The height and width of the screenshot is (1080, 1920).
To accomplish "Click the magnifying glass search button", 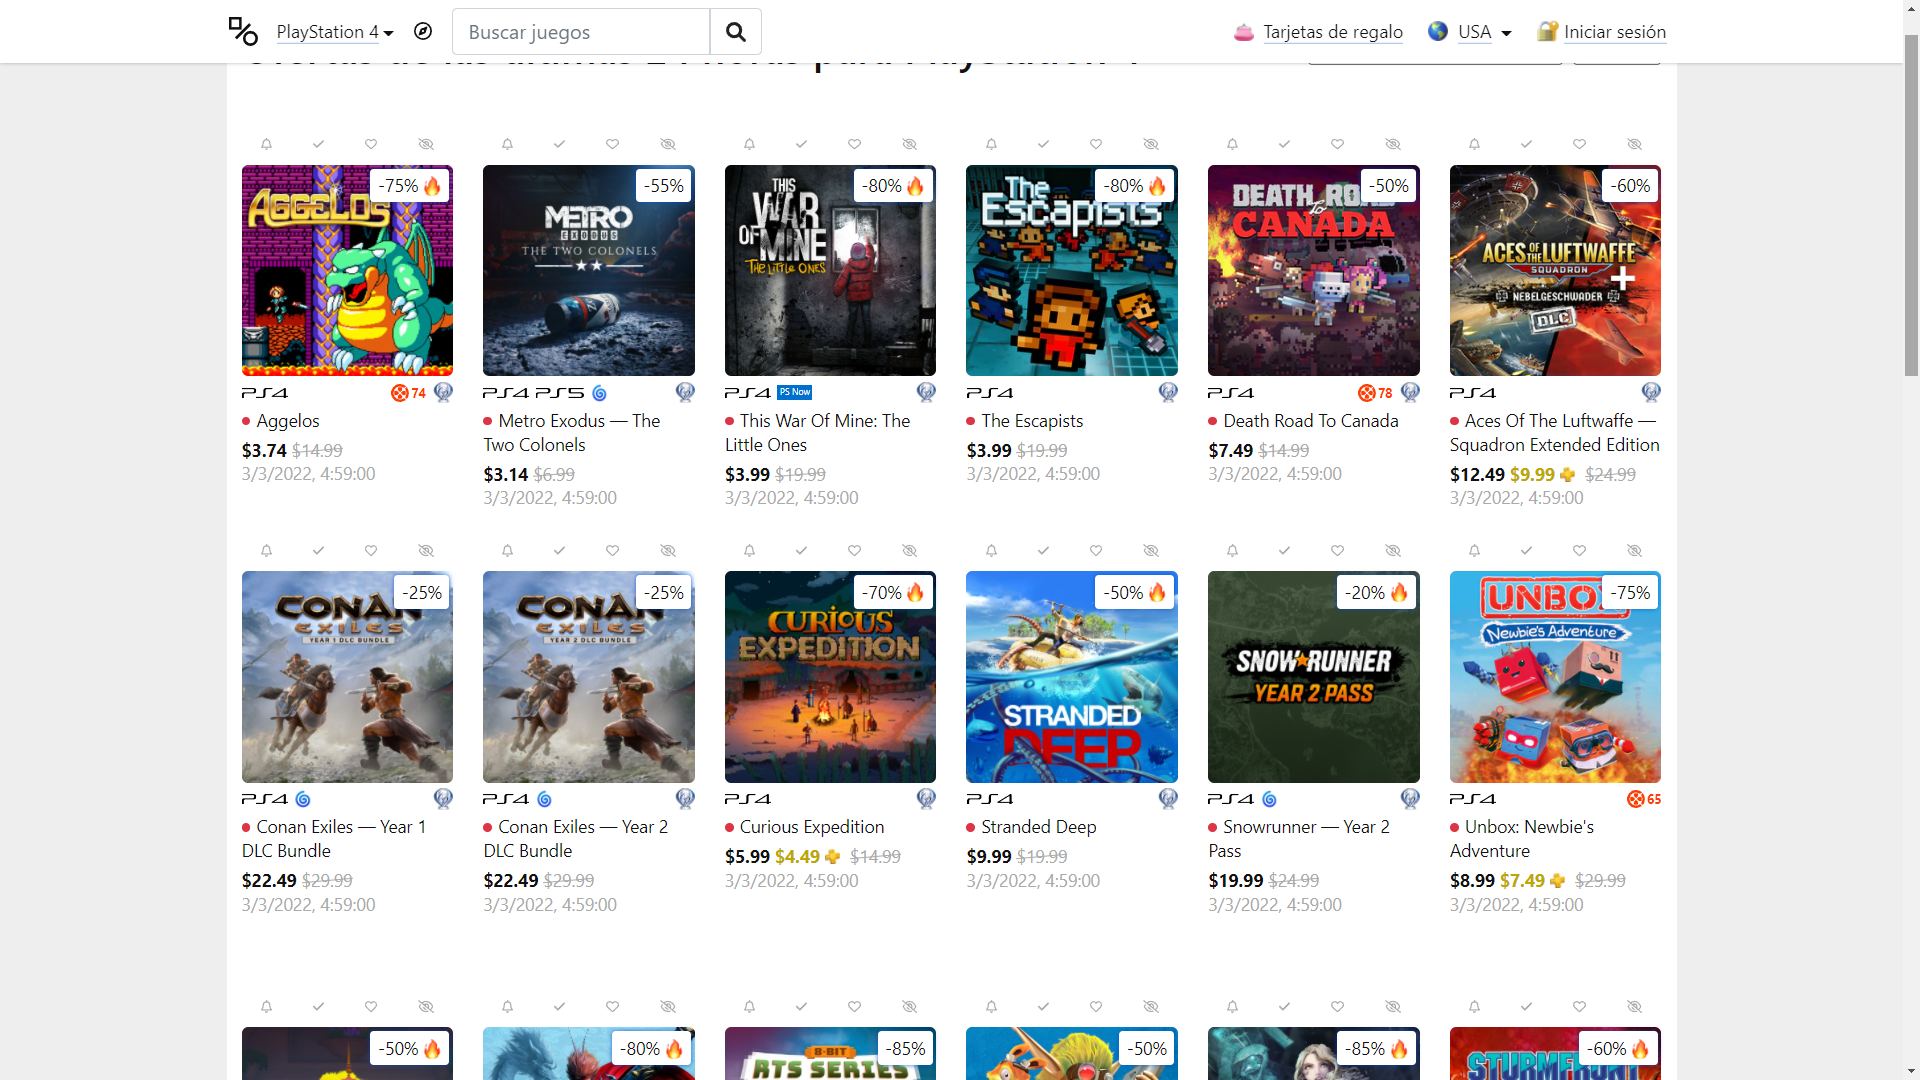I will [x=735, y=32].
